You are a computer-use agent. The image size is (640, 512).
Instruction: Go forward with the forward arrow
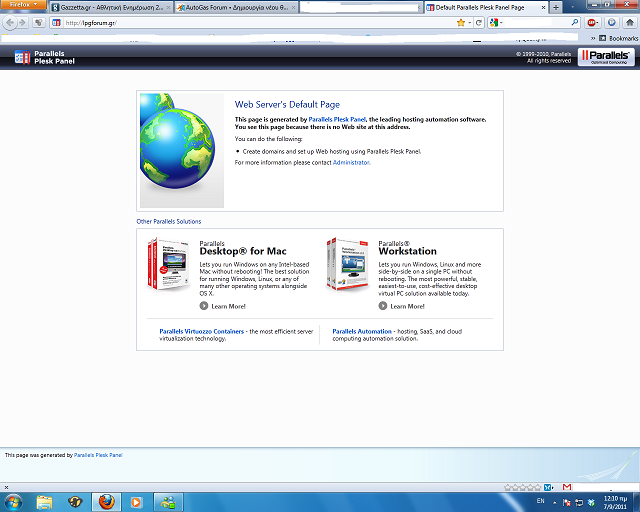click(x=22, y=23)
